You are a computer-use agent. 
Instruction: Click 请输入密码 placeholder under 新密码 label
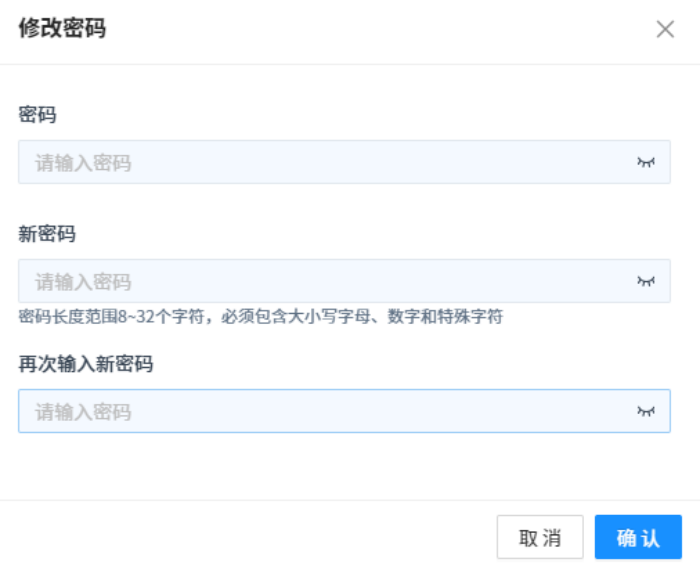tap(84, 282)
